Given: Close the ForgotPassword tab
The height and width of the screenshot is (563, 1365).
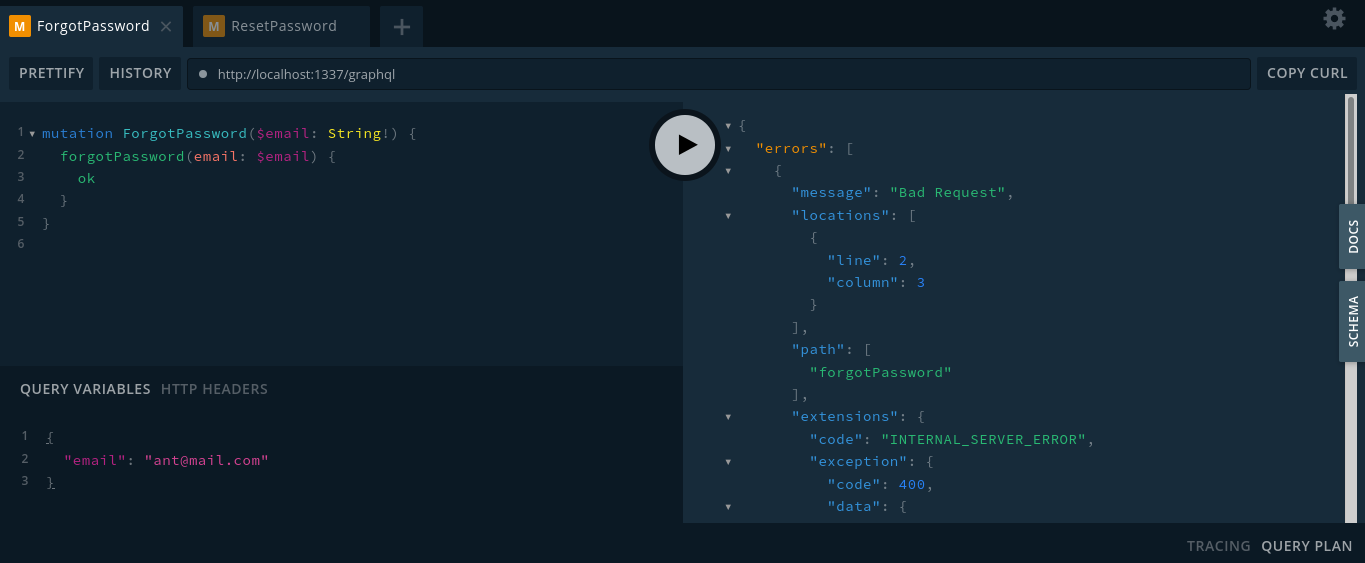Looking at the screenshot, I should tap(166, 27).
